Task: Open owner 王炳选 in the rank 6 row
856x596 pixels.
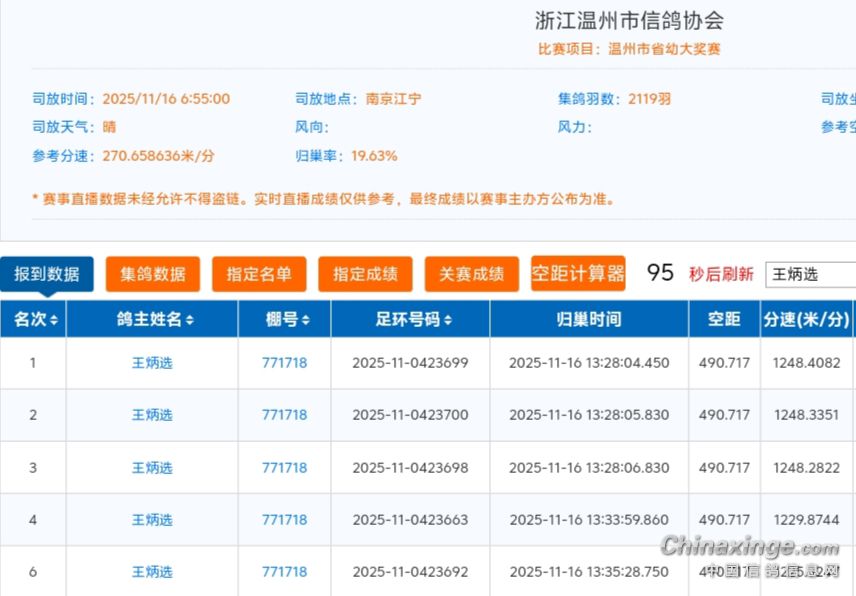Action: (152, 572)
